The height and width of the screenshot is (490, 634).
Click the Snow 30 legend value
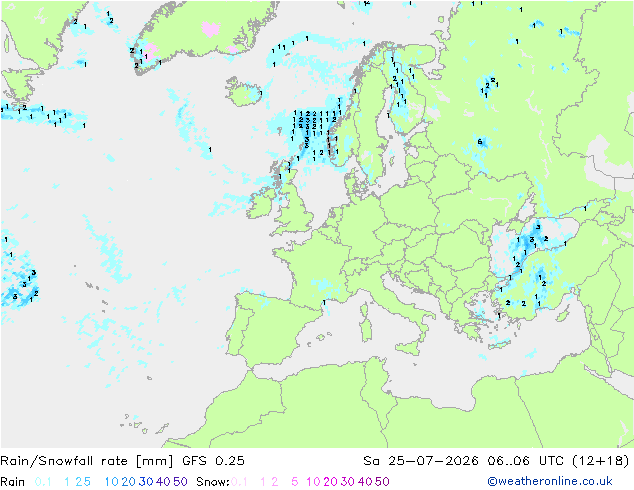coord(348,482)
